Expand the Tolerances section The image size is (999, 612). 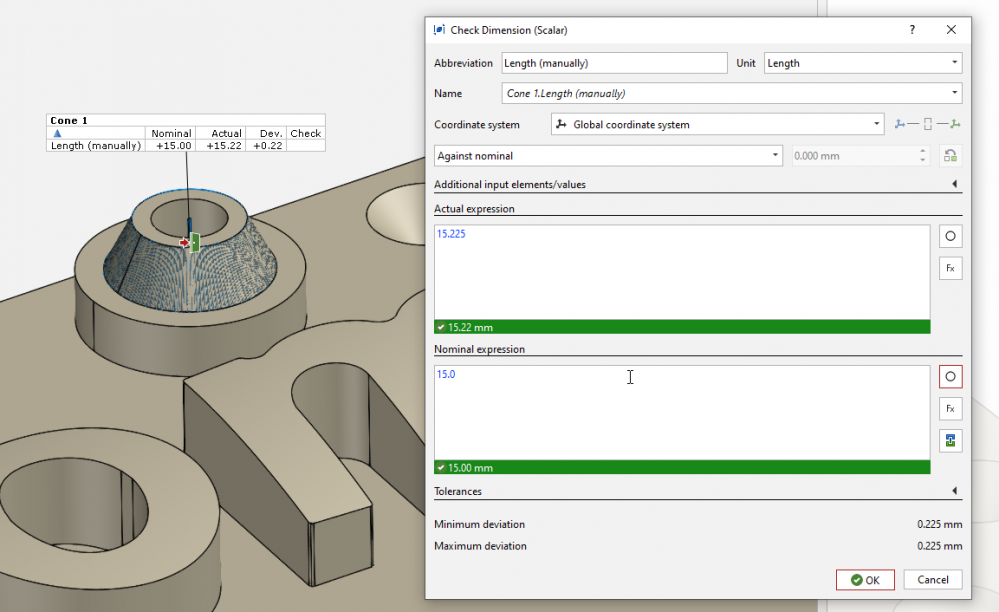point(954,491)
